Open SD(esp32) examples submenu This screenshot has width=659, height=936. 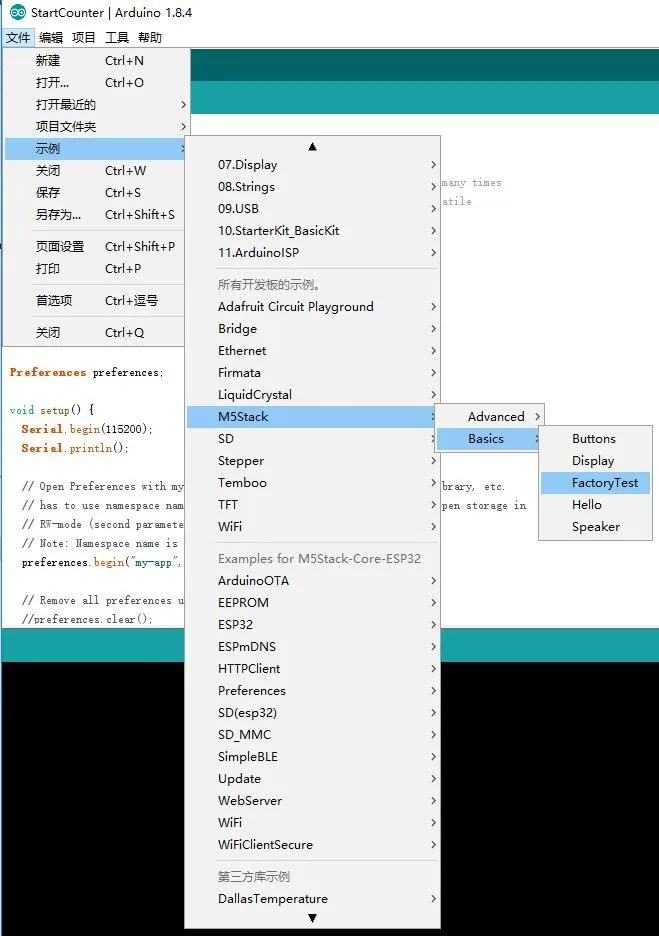coord(312,713)
